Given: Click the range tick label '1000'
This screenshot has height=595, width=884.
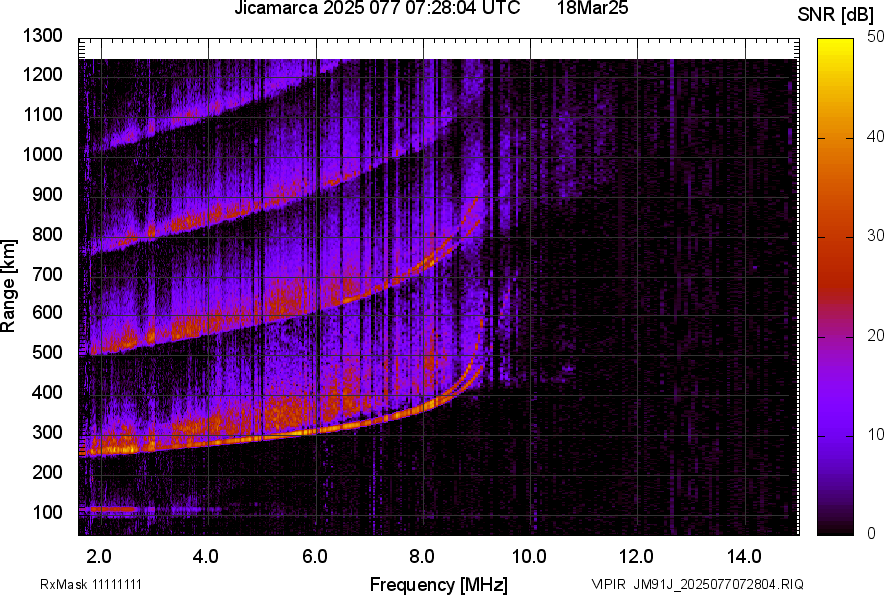Looking at the screenshot, I should (43, 154).
